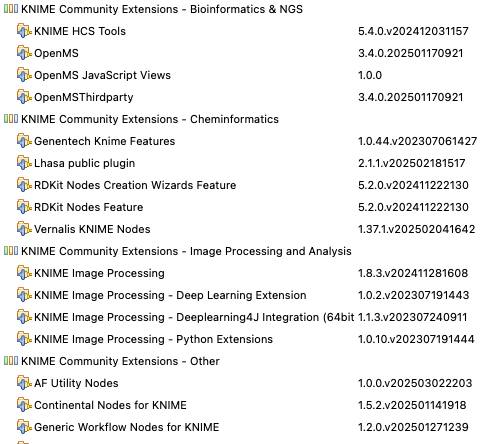Click RDKit Nodes Feature version 5.2.0.v202411222130
The image size is (483, 444).
click(x=413, y=207)
